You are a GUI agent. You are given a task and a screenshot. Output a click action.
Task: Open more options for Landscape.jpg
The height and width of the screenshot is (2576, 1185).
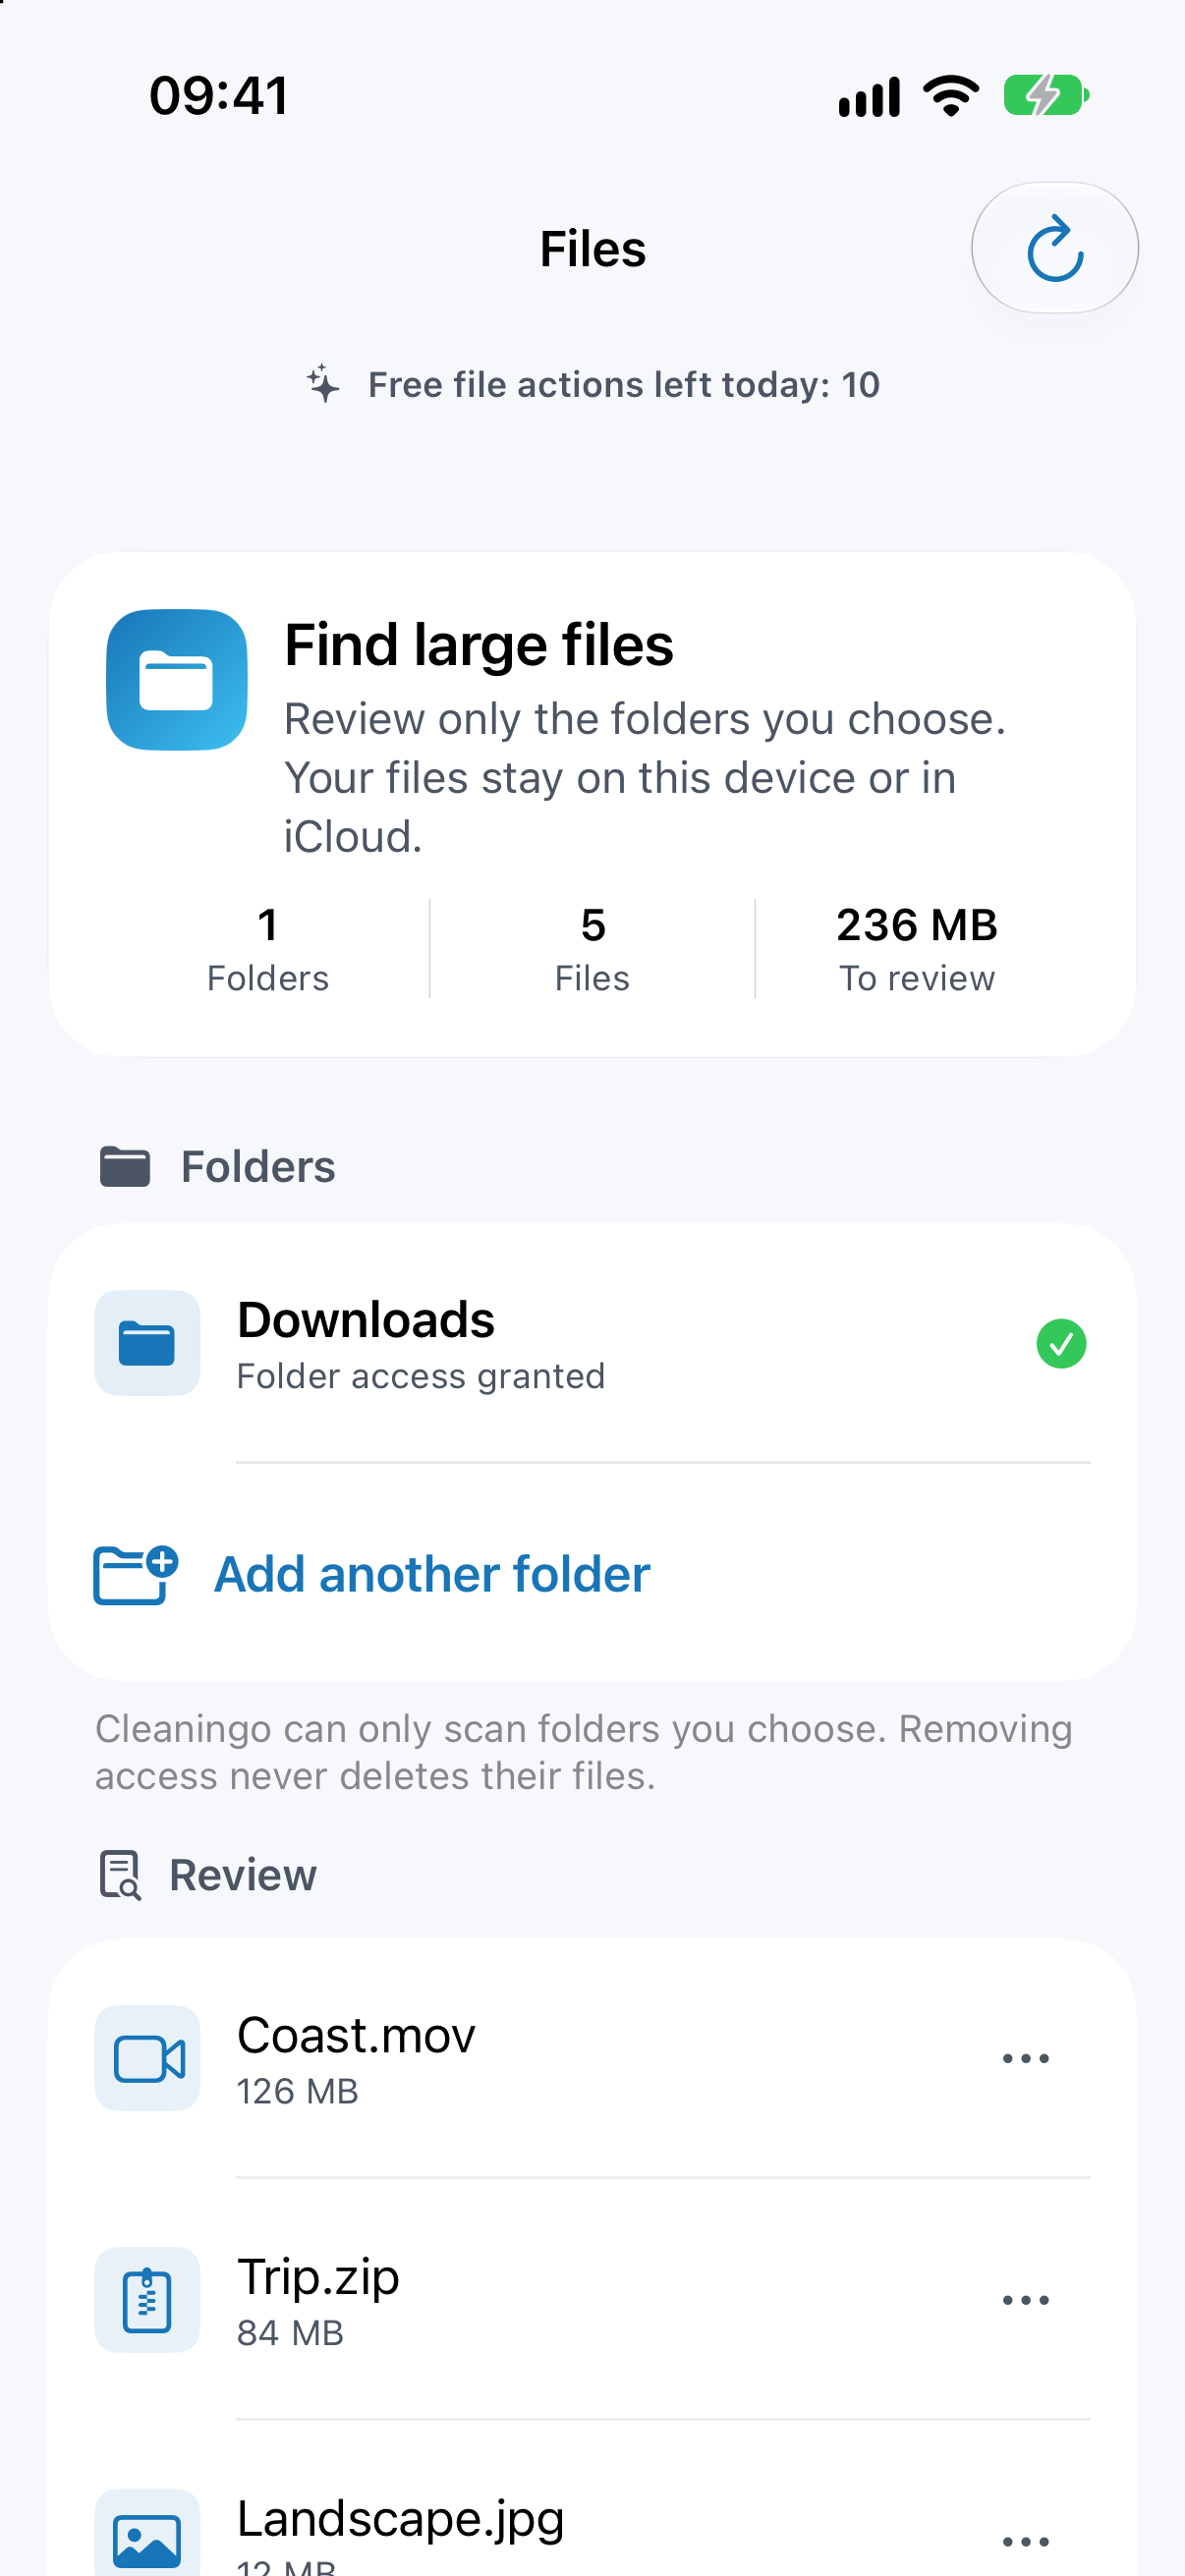coord(1025,2541)
